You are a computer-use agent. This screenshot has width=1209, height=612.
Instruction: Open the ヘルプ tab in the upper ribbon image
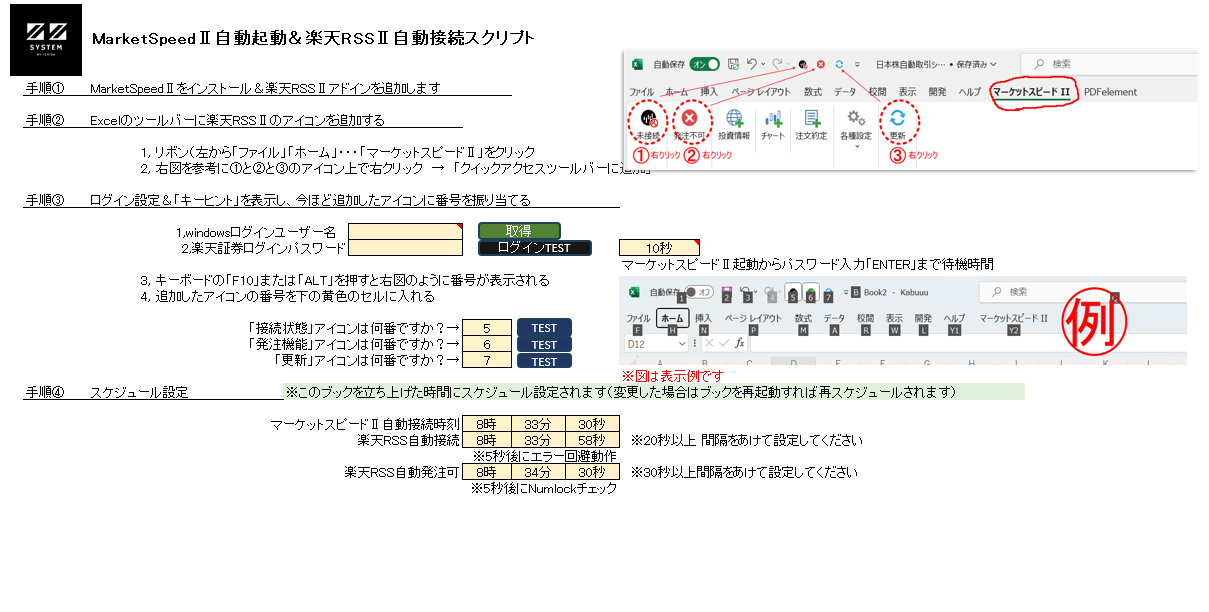(x=969, y=92)
